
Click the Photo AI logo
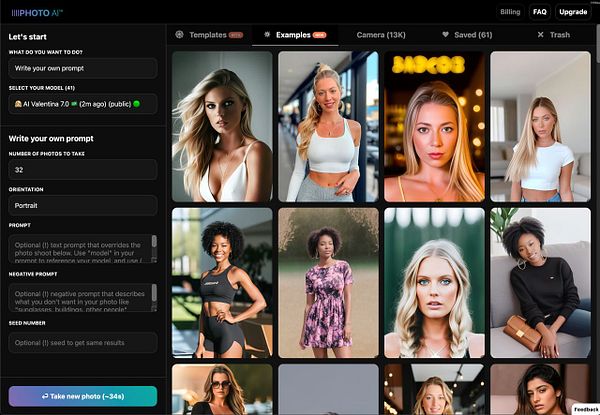37,13
